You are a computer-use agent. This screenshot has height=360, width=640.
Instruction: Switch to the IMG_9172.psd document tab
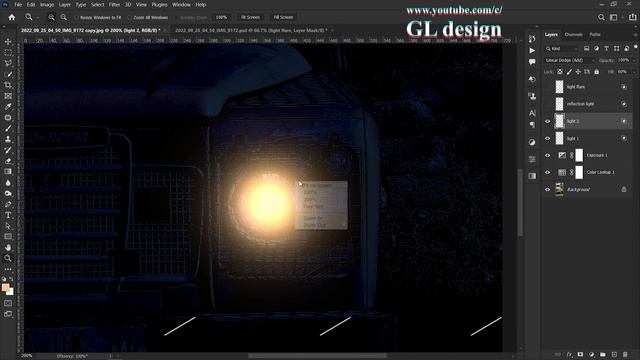(251, 31)
